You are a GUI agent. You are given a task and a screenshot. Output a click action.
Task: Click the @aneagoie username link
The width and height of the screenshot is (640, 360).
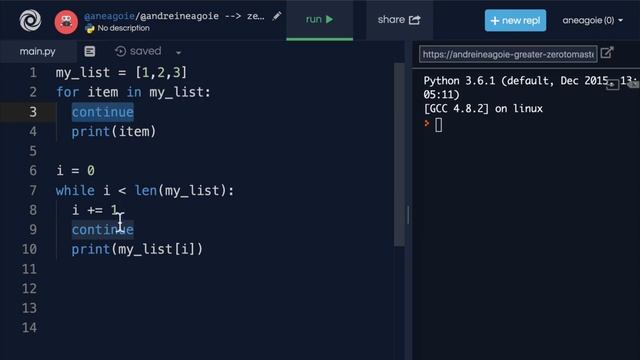(109, 16)
